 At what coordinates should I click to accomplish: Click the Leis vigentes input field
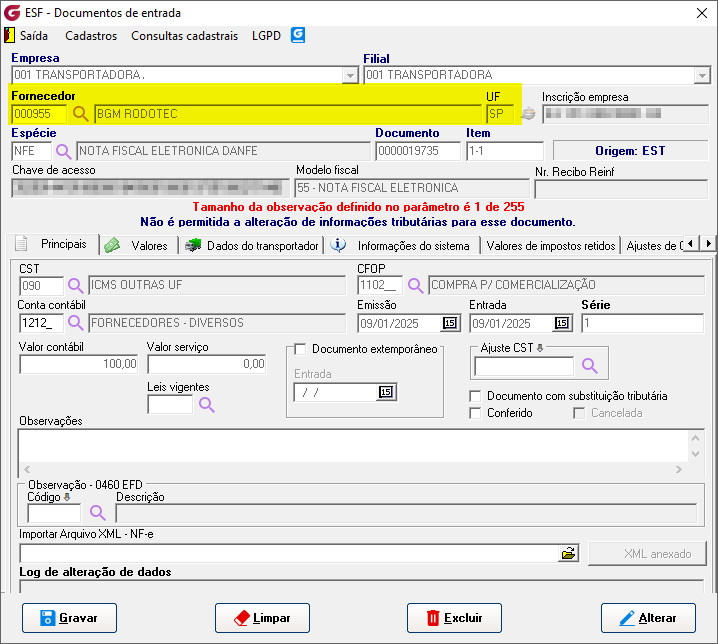[170, 405]
